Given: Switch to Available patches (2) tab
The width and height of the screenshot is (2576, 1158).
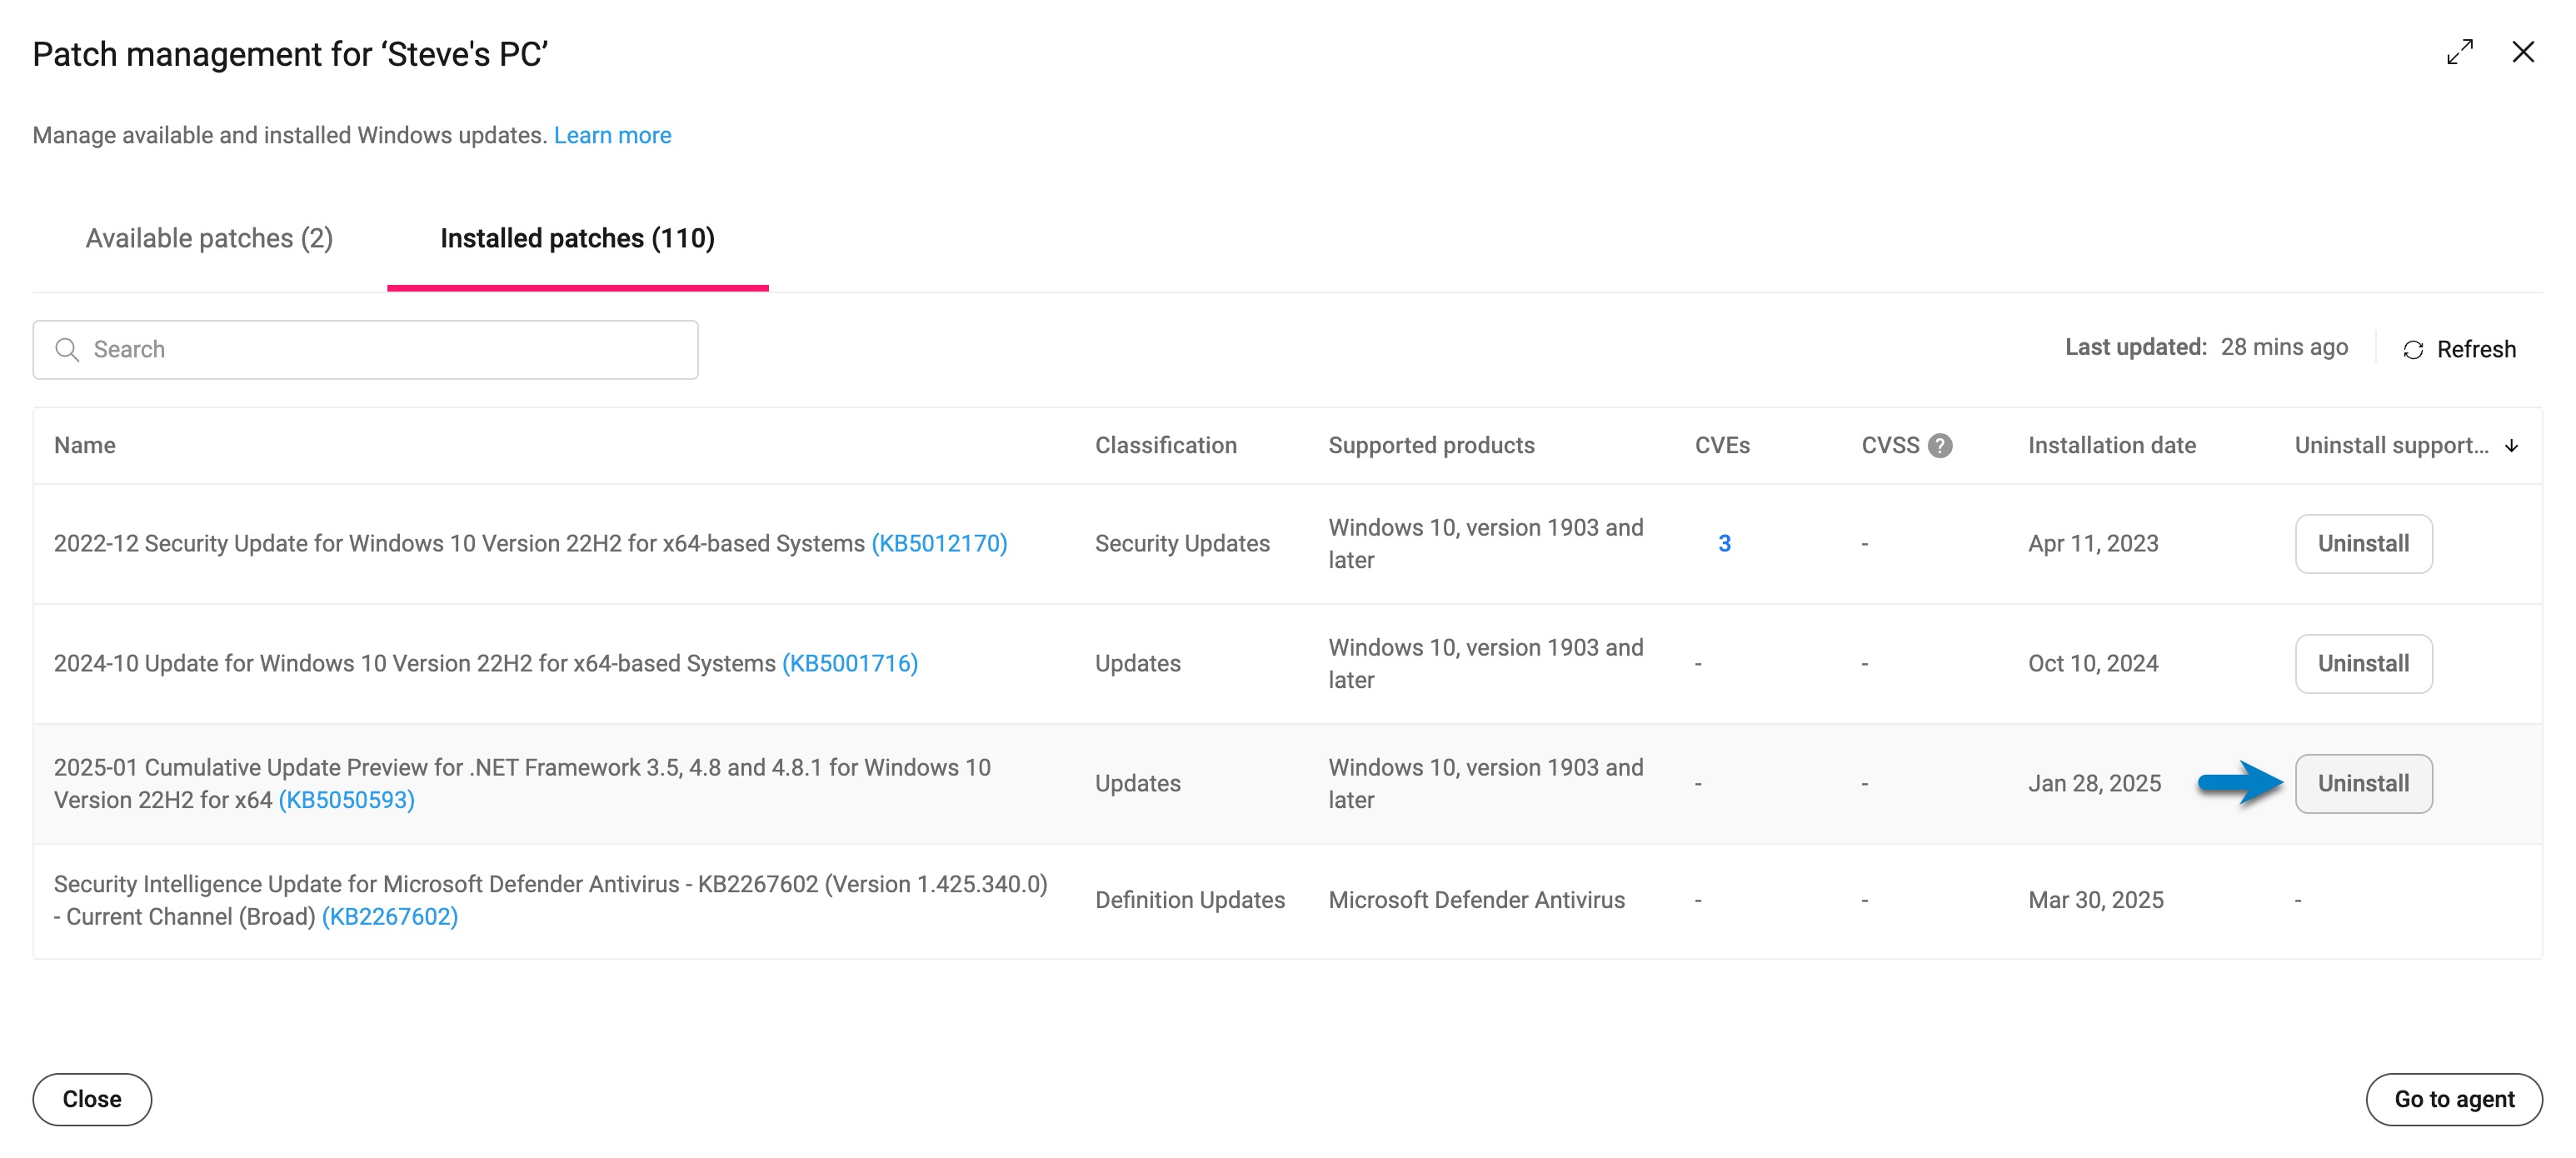Looking at the screenshot, I should pyautogui.click(x=209, y=238).
